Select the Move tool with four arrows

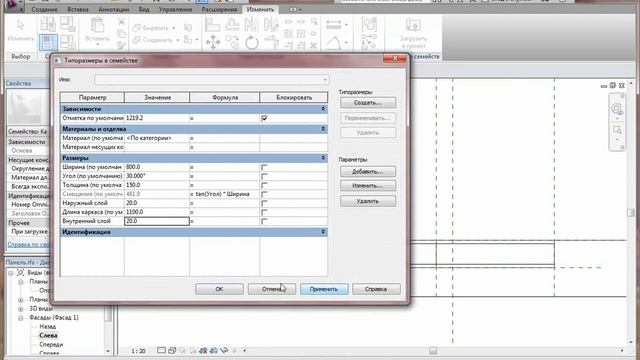tap(213, 42)
